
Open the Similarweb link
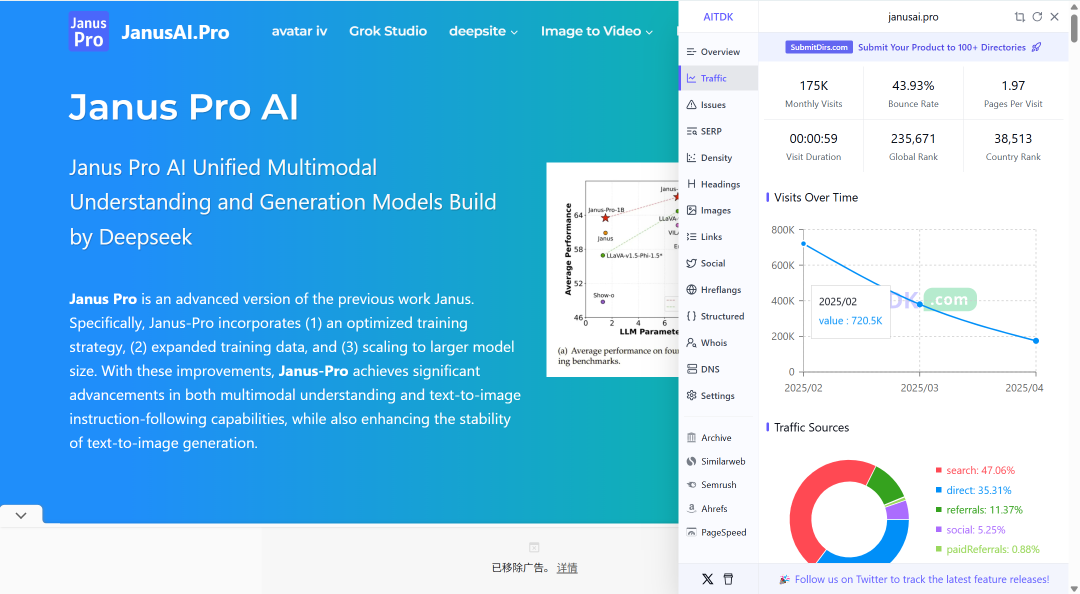tap(718, 461)
